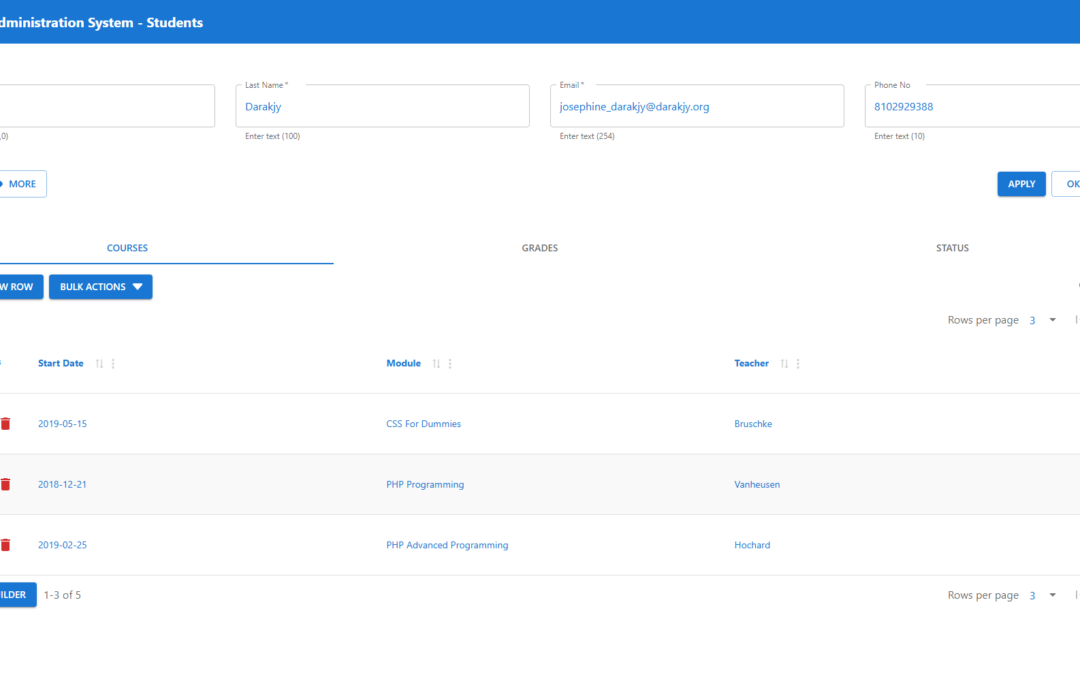Sort by Teacher column
1080x675 pixels.
(x=784, y=364)
